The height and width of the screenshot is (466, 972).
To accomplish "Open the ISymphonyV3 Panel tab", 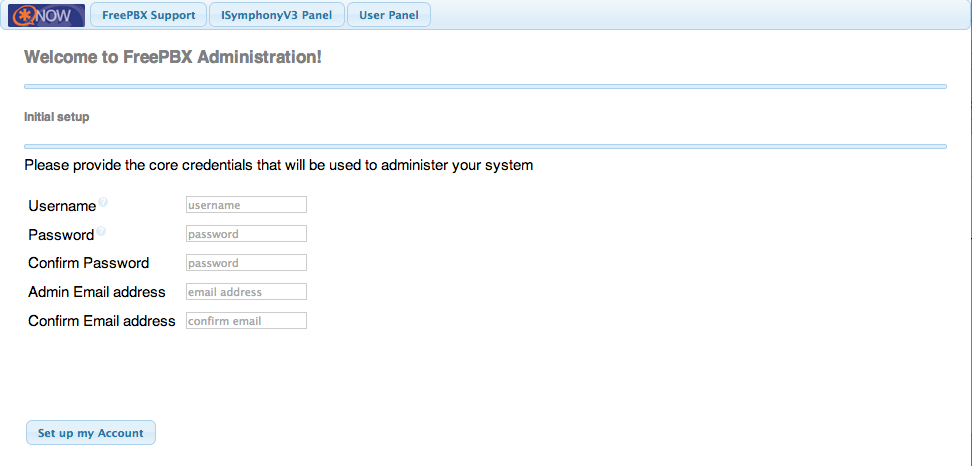I will pyautogui.click(x=276, y=15).
